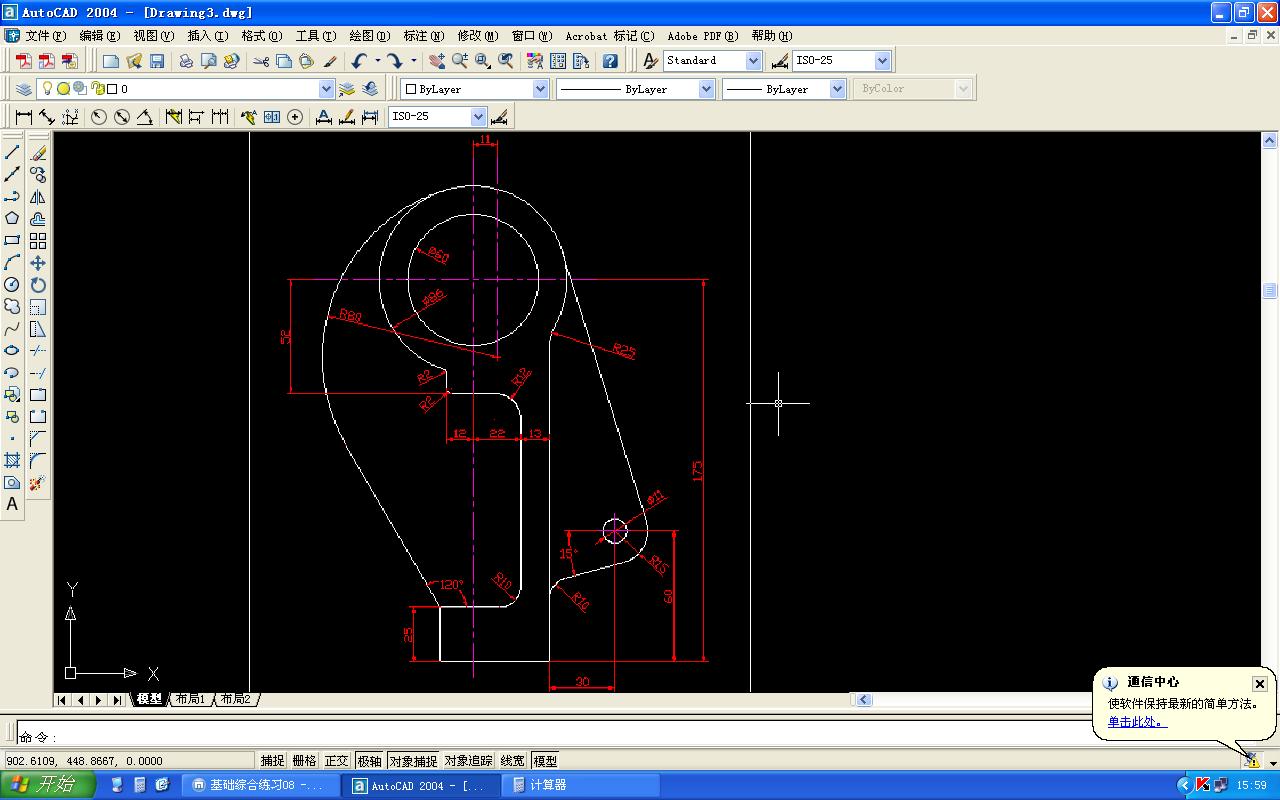Select the Radius Dimension tool
1280x800 pixels.
[98, 117]
